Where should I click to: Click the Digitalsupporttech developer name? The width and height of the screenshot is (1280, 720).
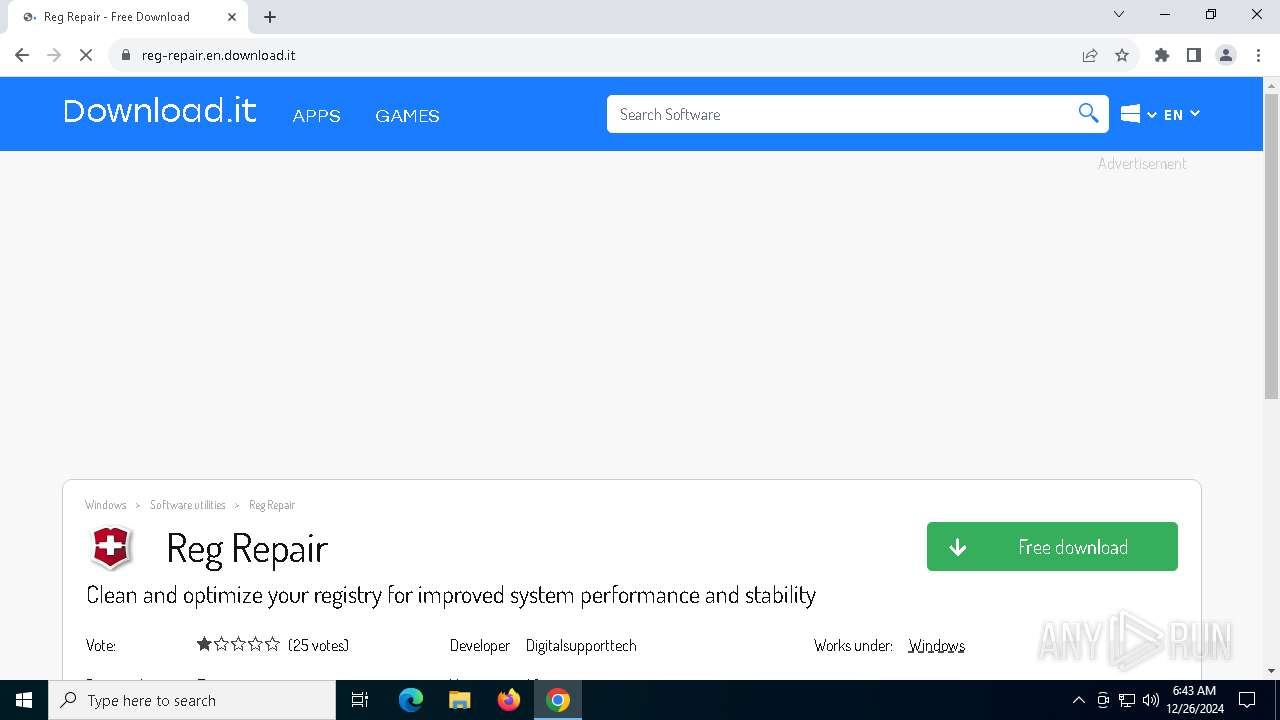(x=581, y=646)
